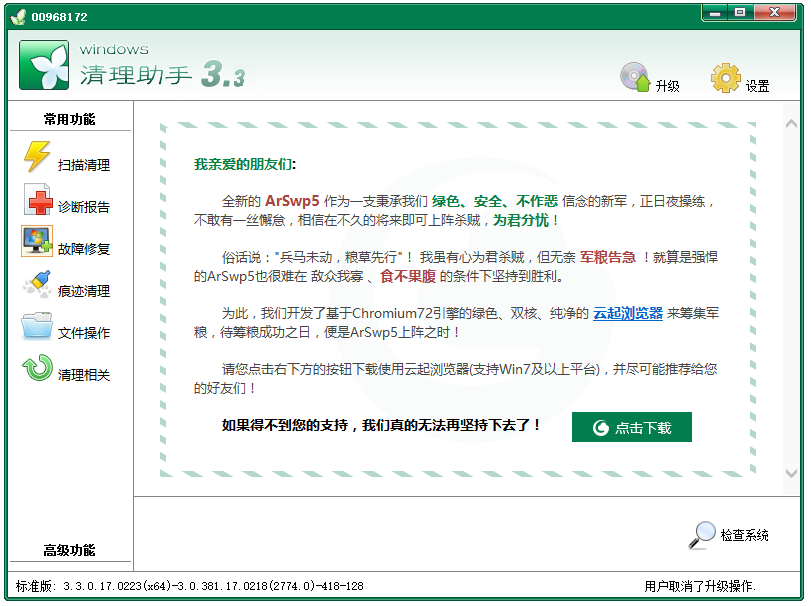Close the 清理助手 window

point(774,13)
